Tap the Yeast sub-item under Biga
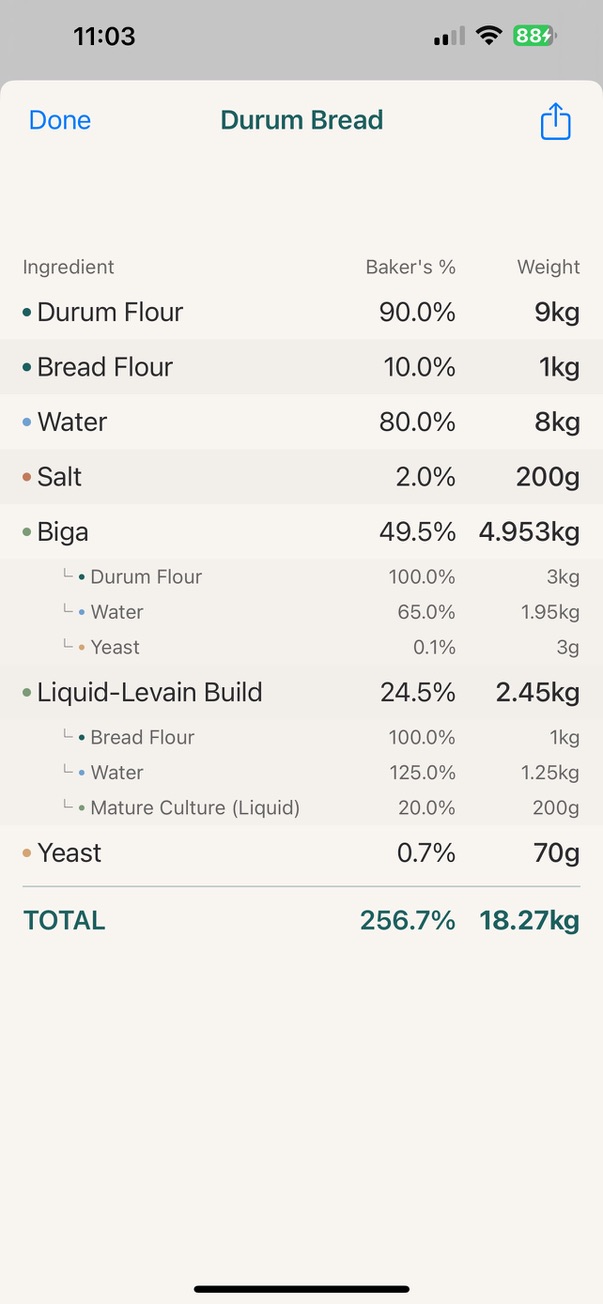Image resolution: width=603 pixels, height=1304 pixels. pos(115,647)
